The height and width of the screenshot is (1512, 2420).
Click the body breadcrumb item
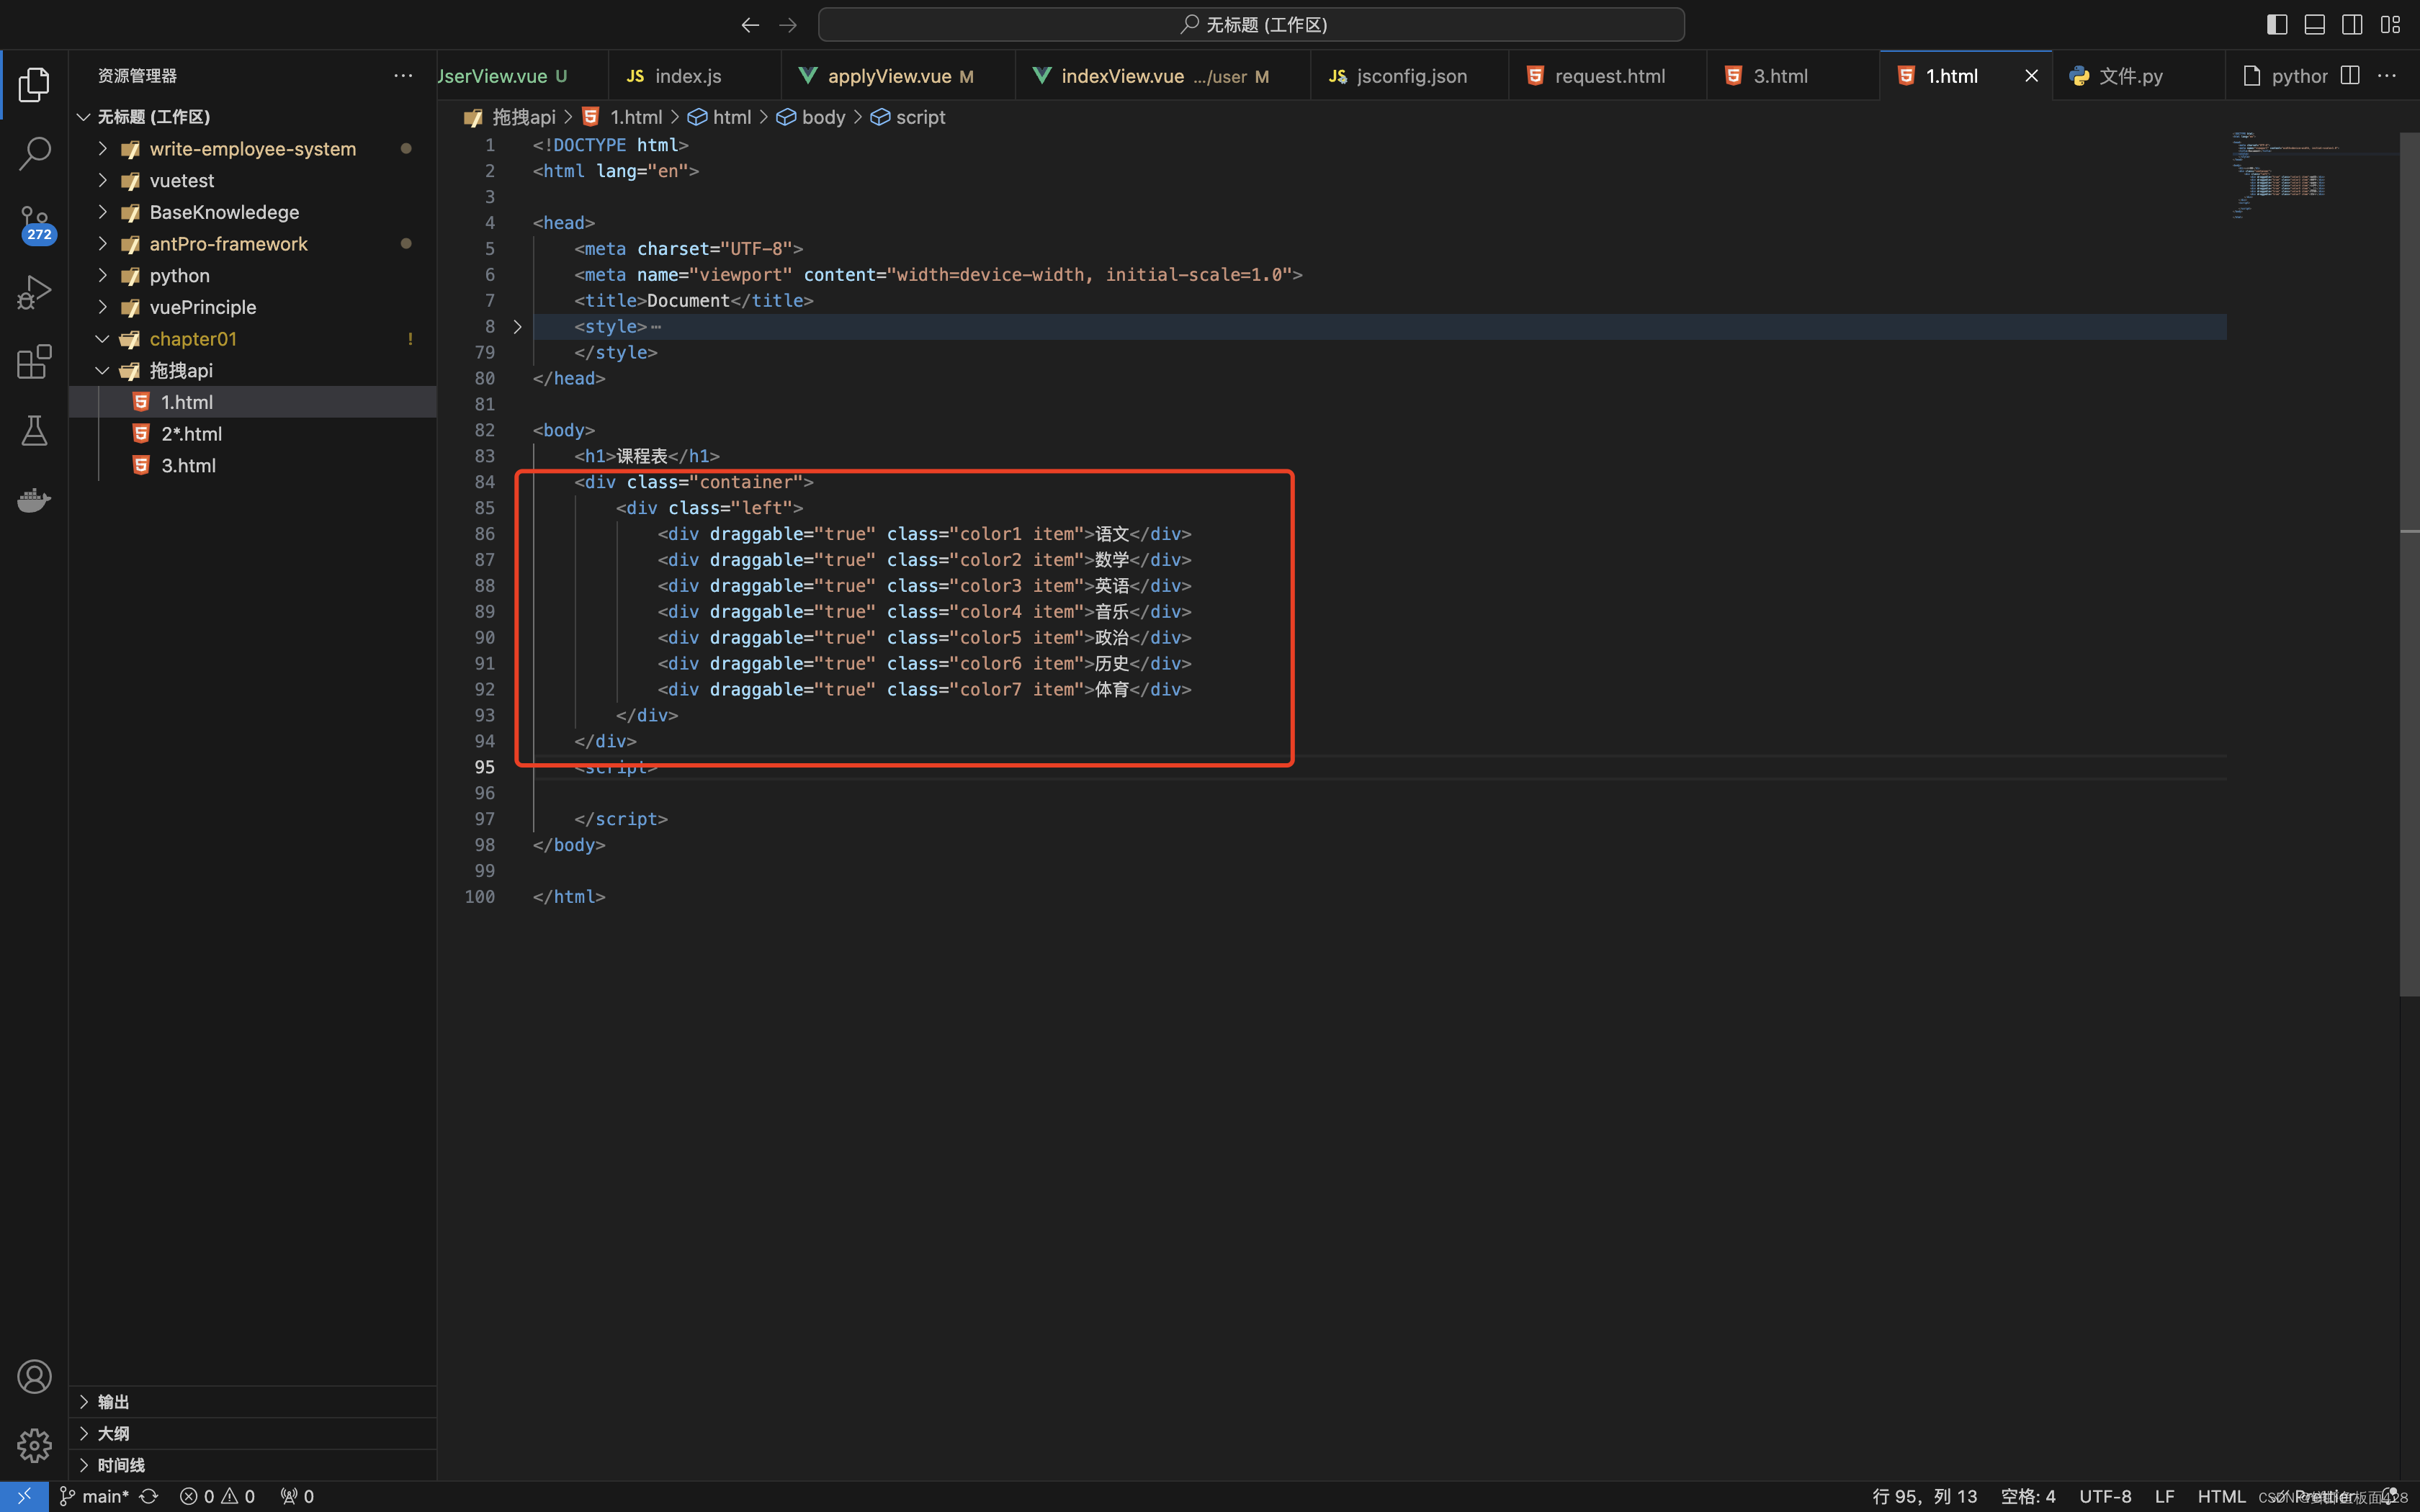click(812, 117)
